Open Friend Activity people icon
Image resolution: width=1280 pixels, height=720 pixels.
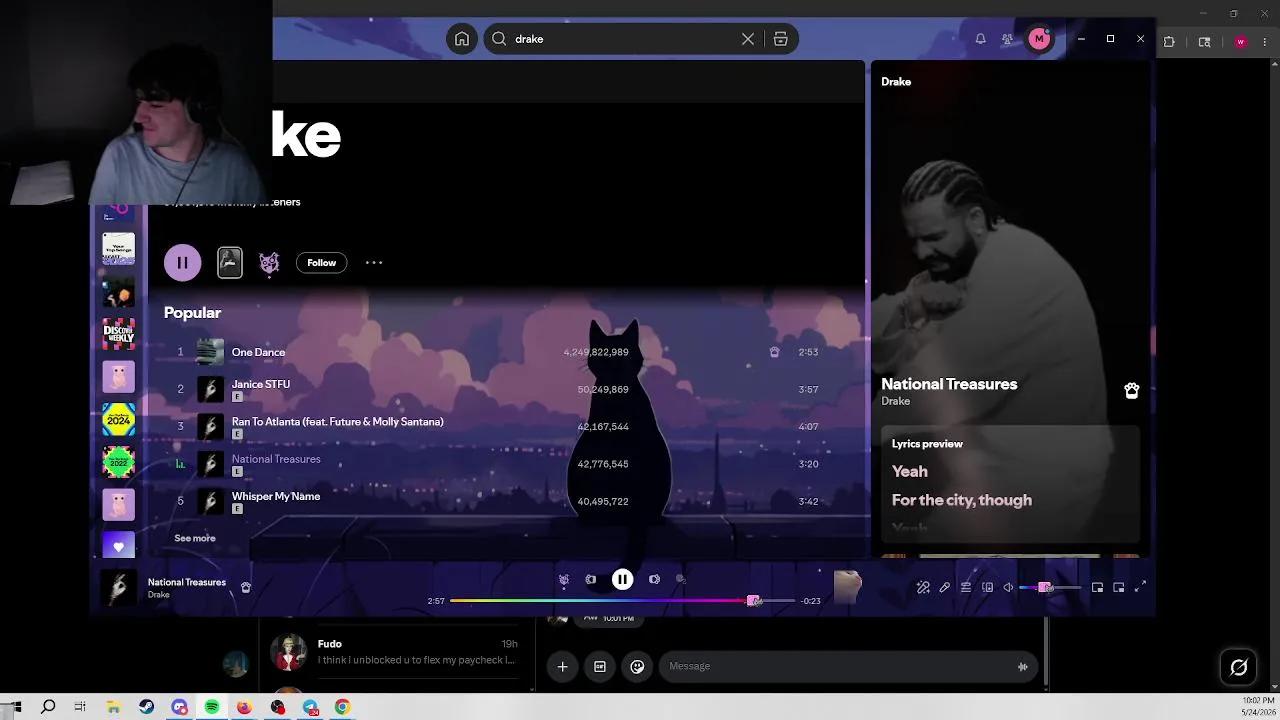1007,39
